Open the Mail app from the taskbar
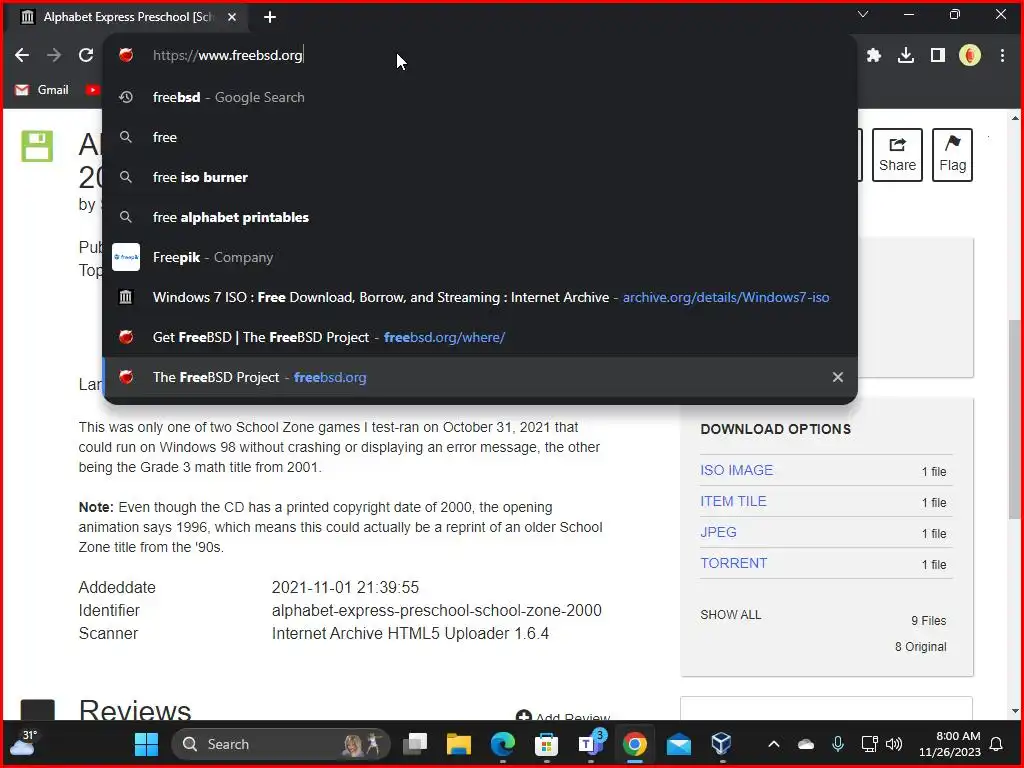Viewport: 1024px width, 768px height. pos(679,744)
